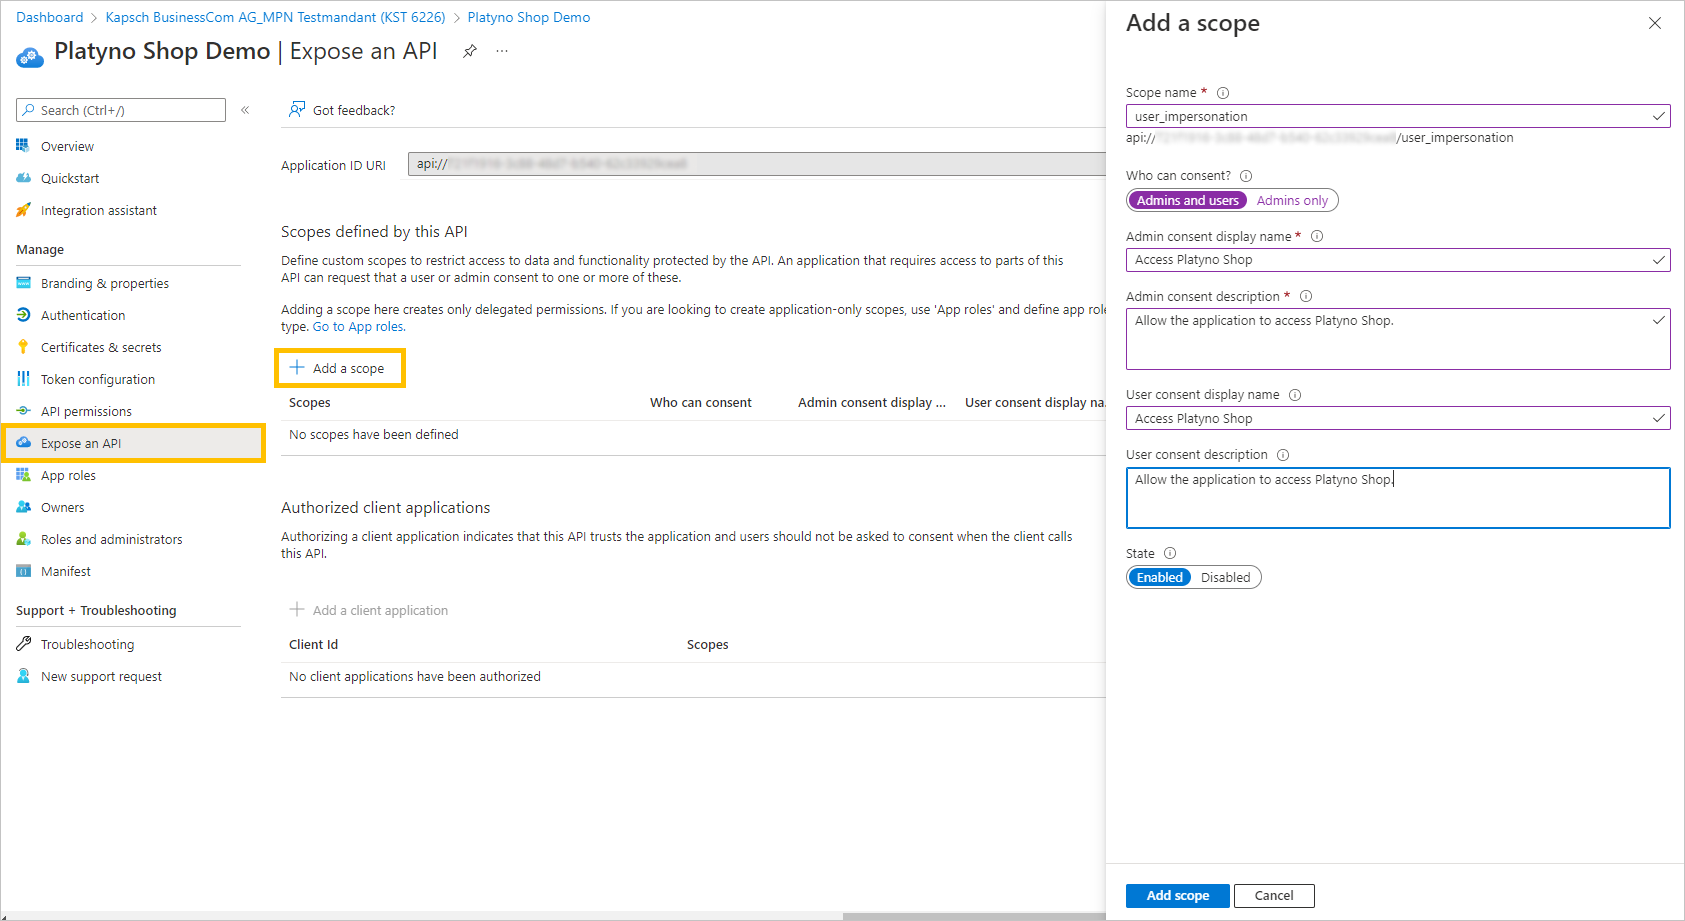Click the Integration assistant rocket icon
The width and height of the screenshot is (1685, 921).
click(x=23, y=210)
